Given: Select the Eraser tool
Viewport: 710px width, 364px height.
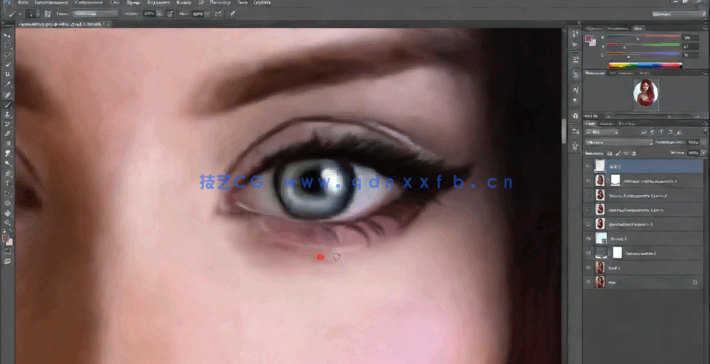Looking at the screenshot, I should tap(8, 134).
